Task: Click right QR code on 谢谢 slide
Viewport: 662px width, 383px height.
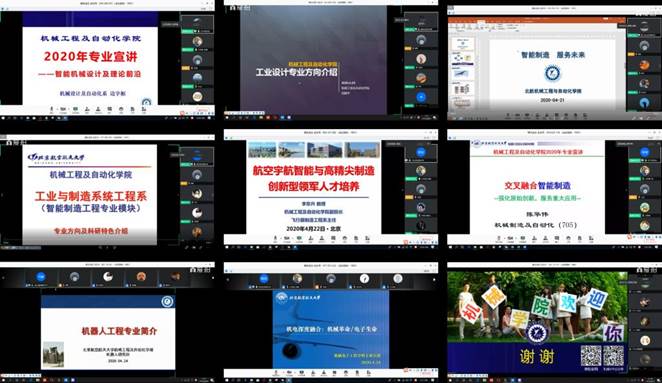Action: tap(613, 356)
